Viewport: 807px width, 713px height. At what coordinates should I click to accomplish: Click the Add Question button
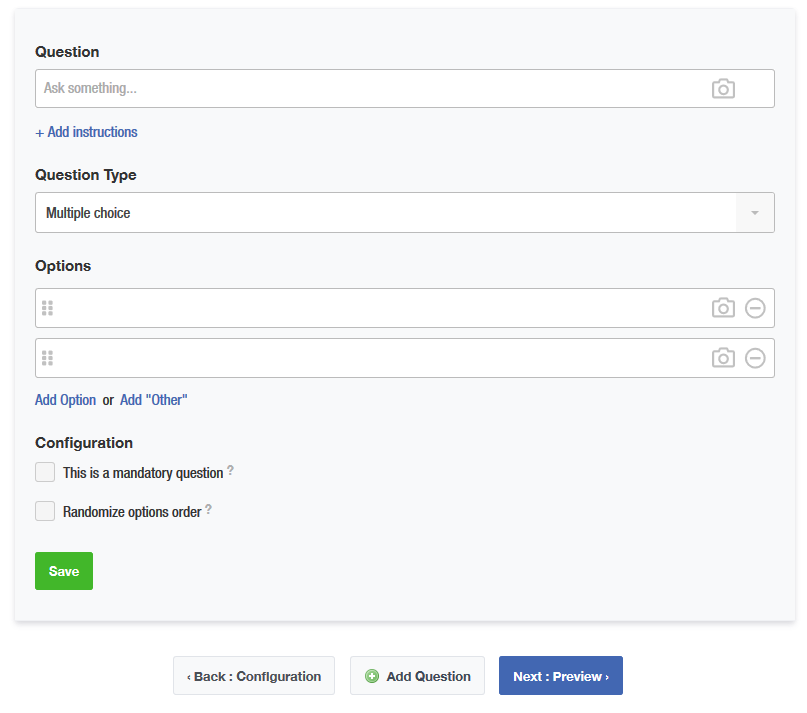pos(417,676)
